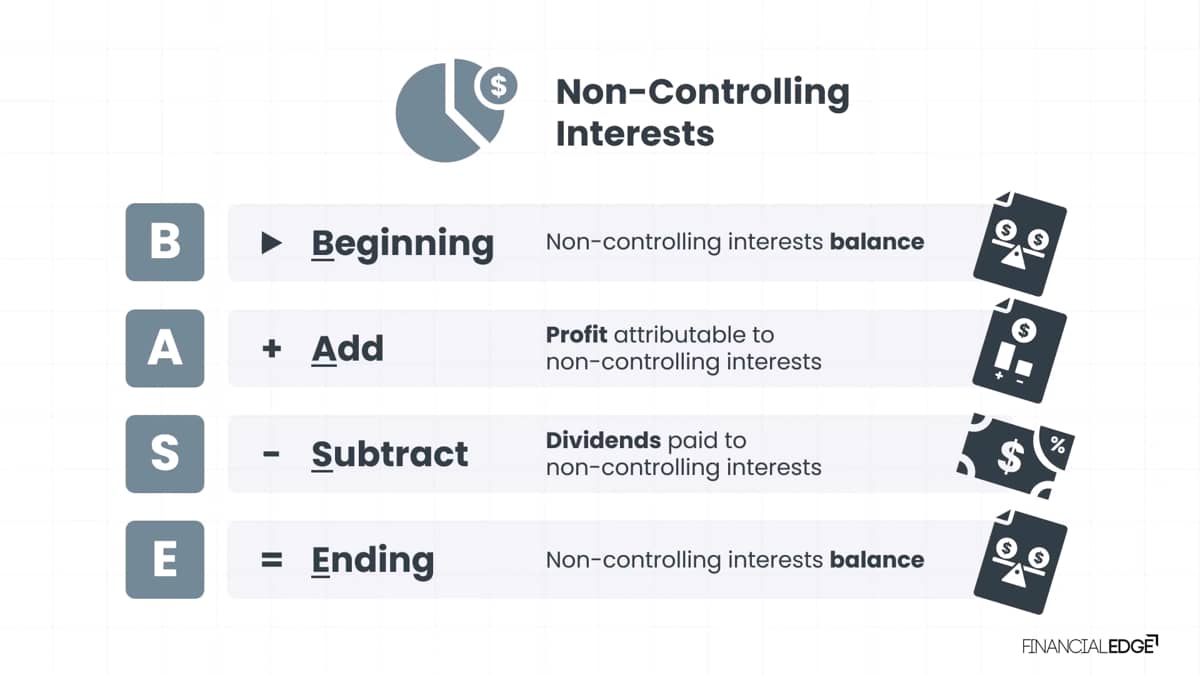Click the equals sign before Ending
Image resolution: width=1200 pixels, height=675 pixels.
271,560
